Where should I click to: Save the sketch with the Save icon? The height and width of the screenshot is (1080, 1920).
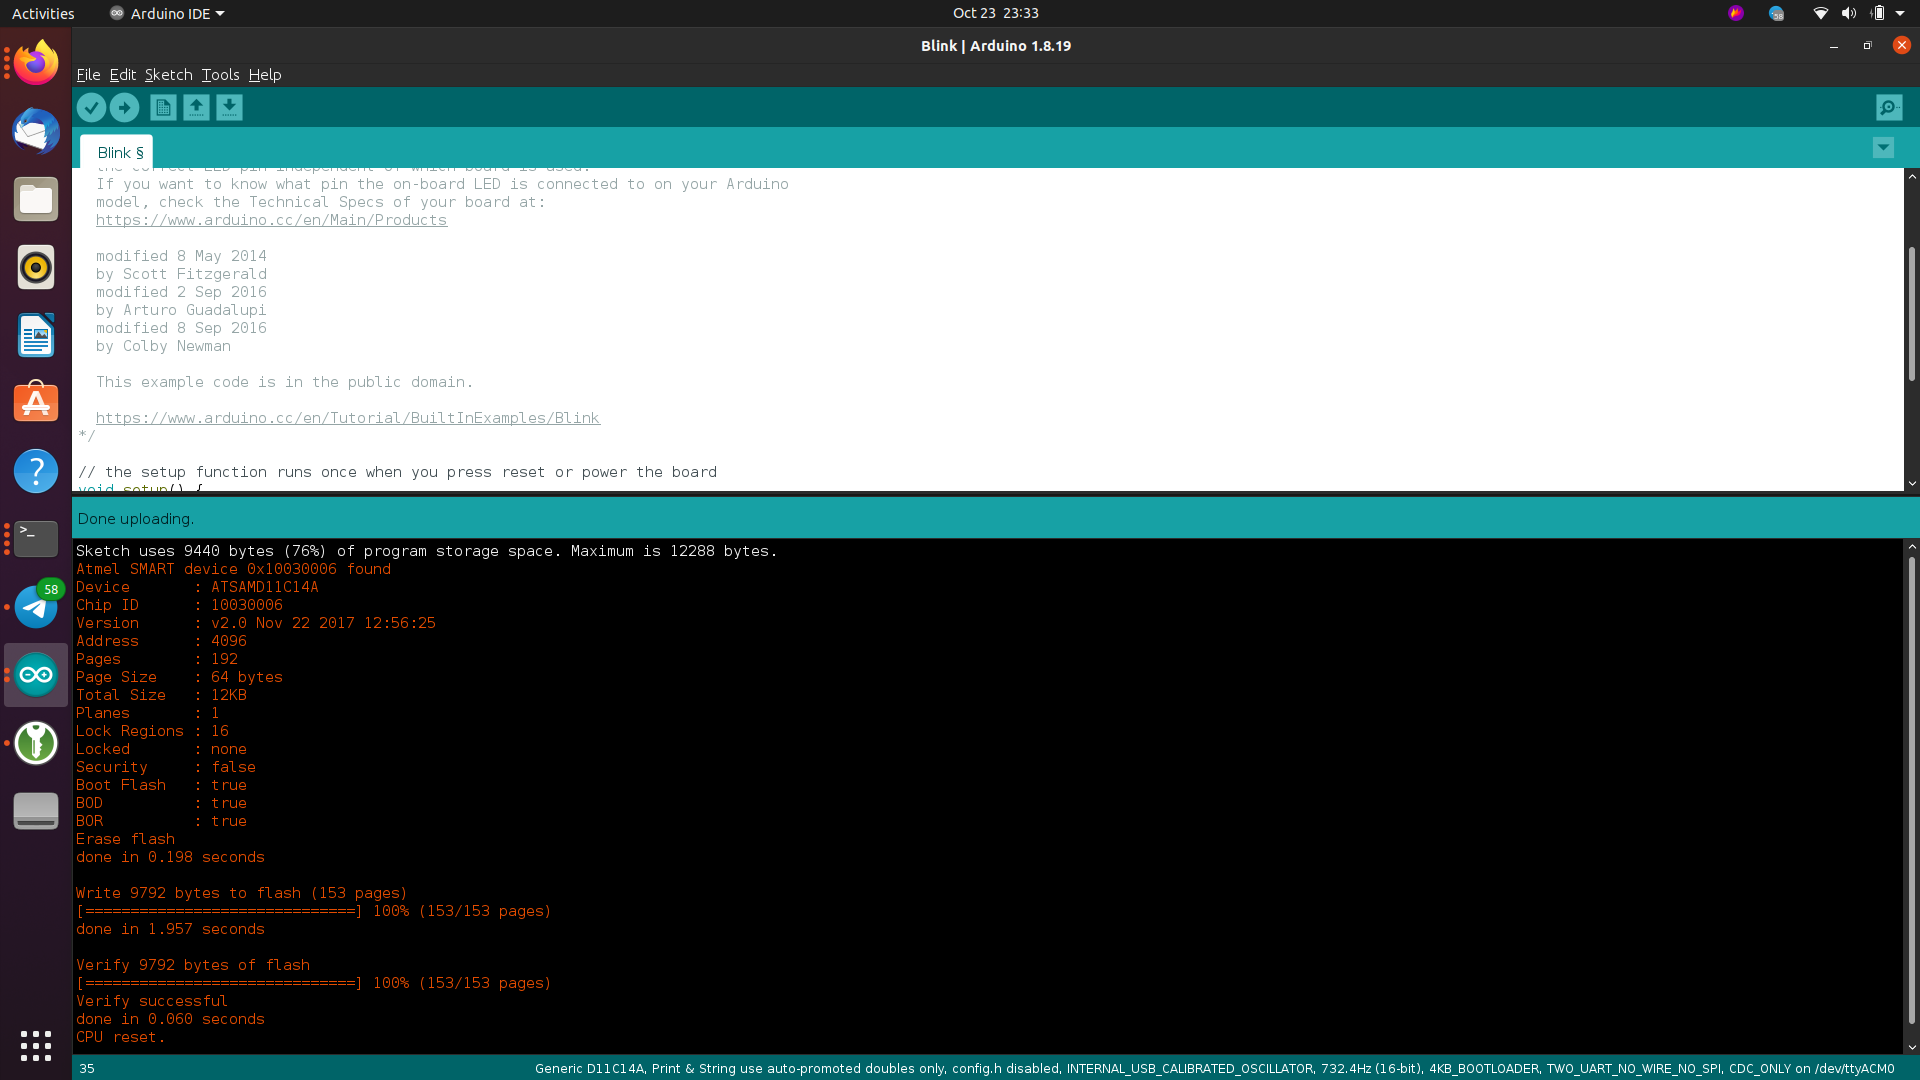pyautogui.click(x=229, y=107)
